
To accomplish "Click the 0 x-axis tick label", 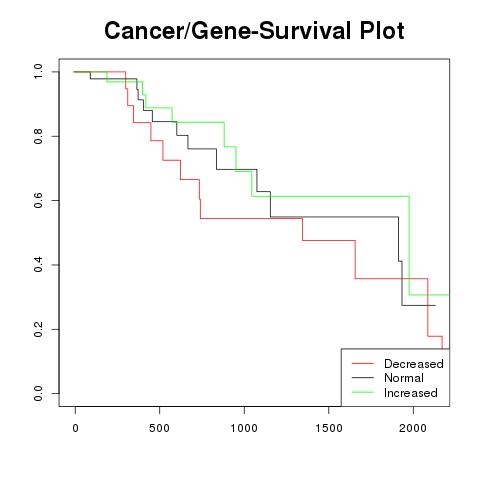I will [x=75, y=428].
